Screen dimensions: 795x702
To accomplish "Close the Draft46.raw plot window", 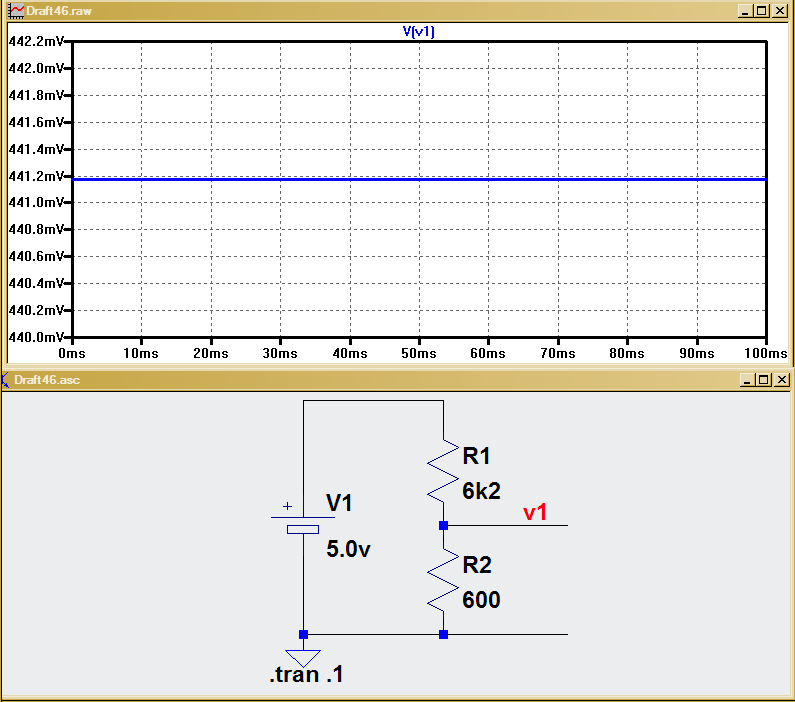I will [x=779, y=11].
